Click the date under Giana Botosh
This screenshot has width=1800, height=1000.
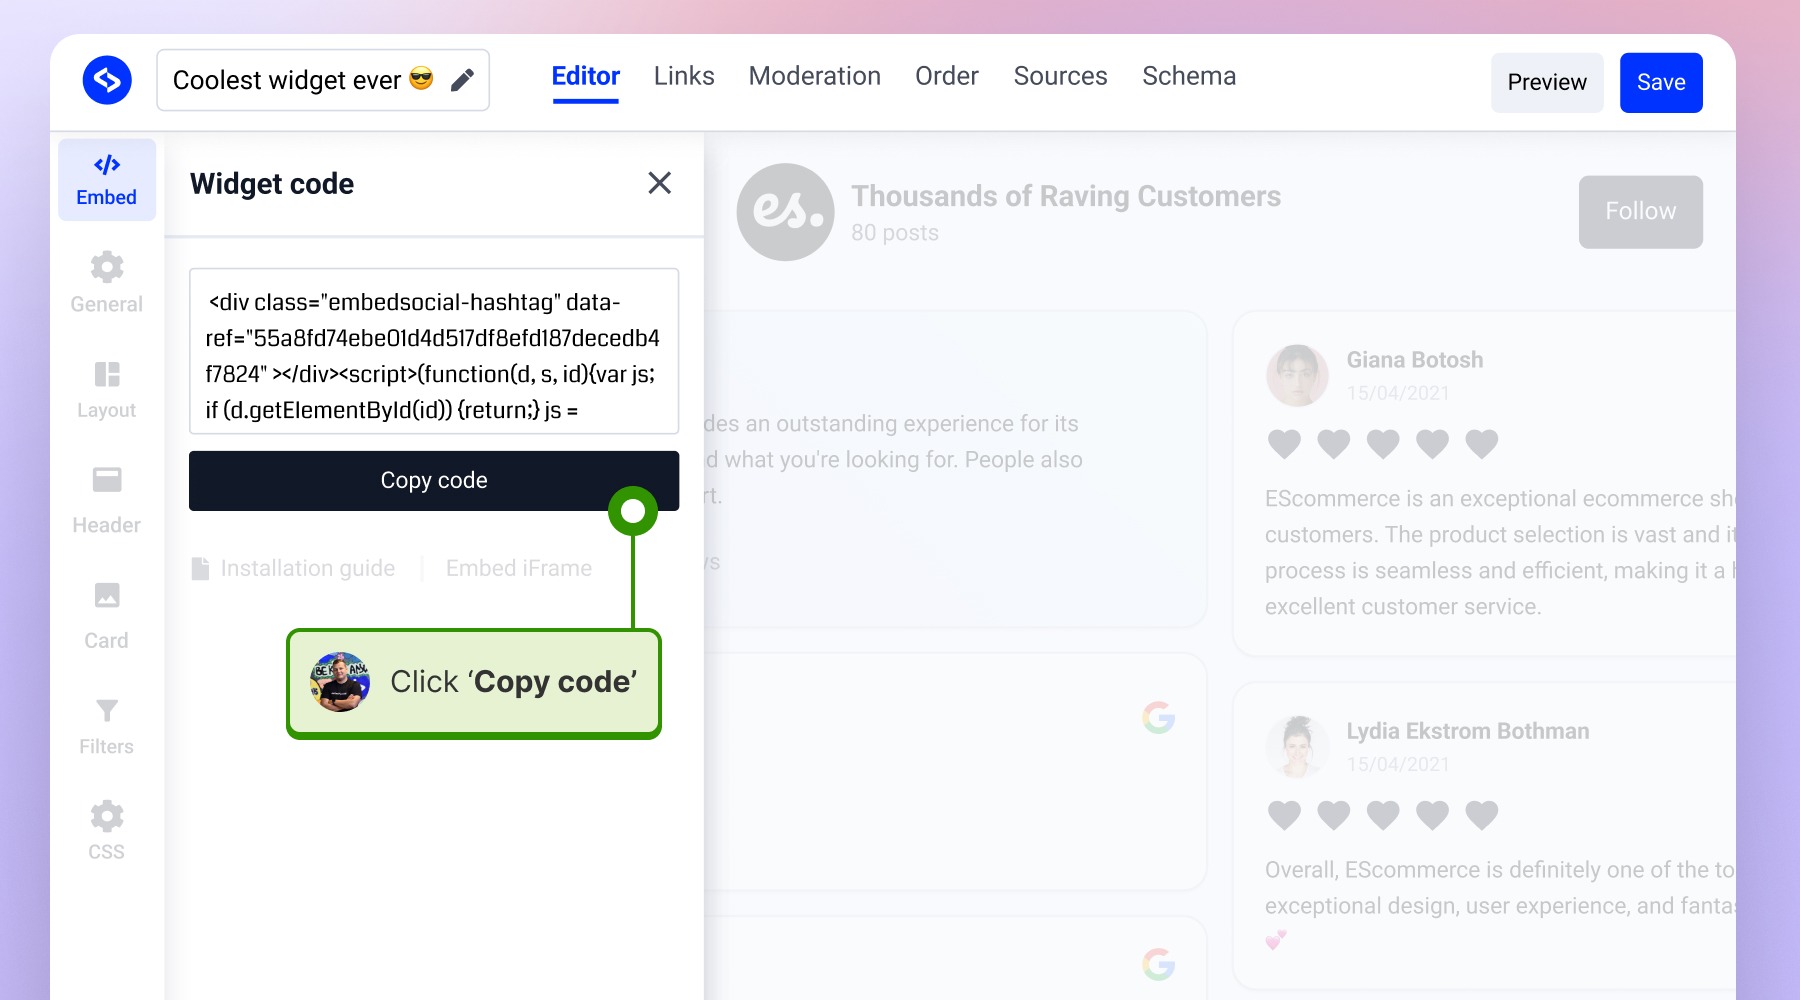click(x=1398, y=393)
